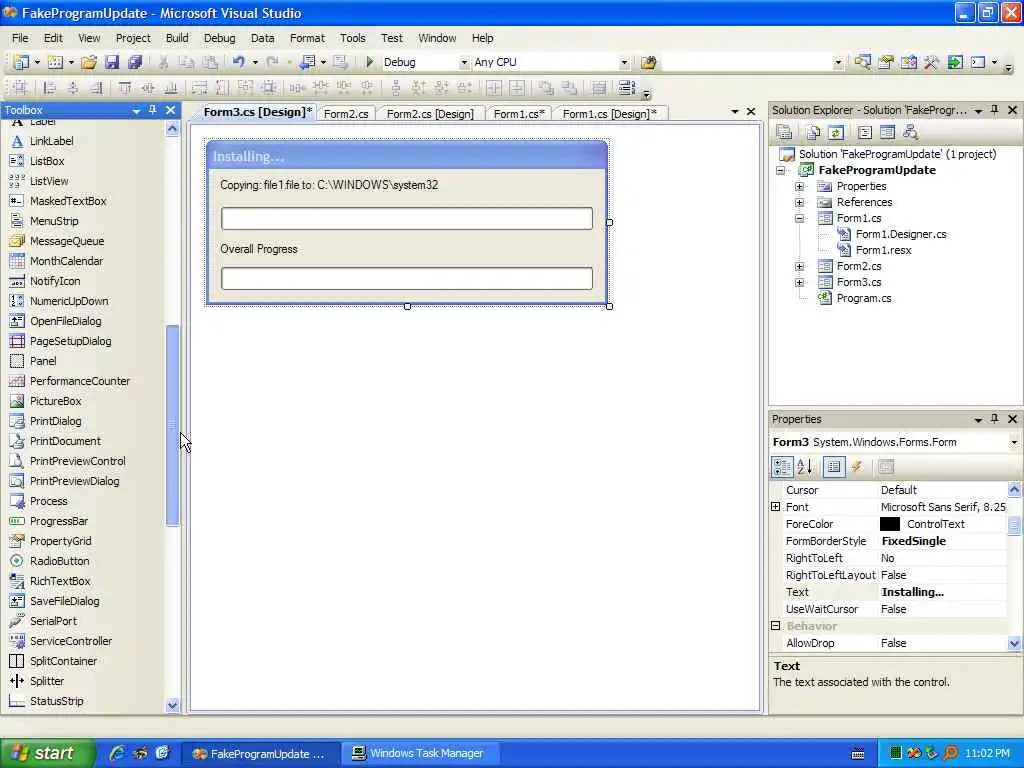The image size is (1024, 768).
Task: Expand the Form2.cs node
Action: (x=799, y=266)
